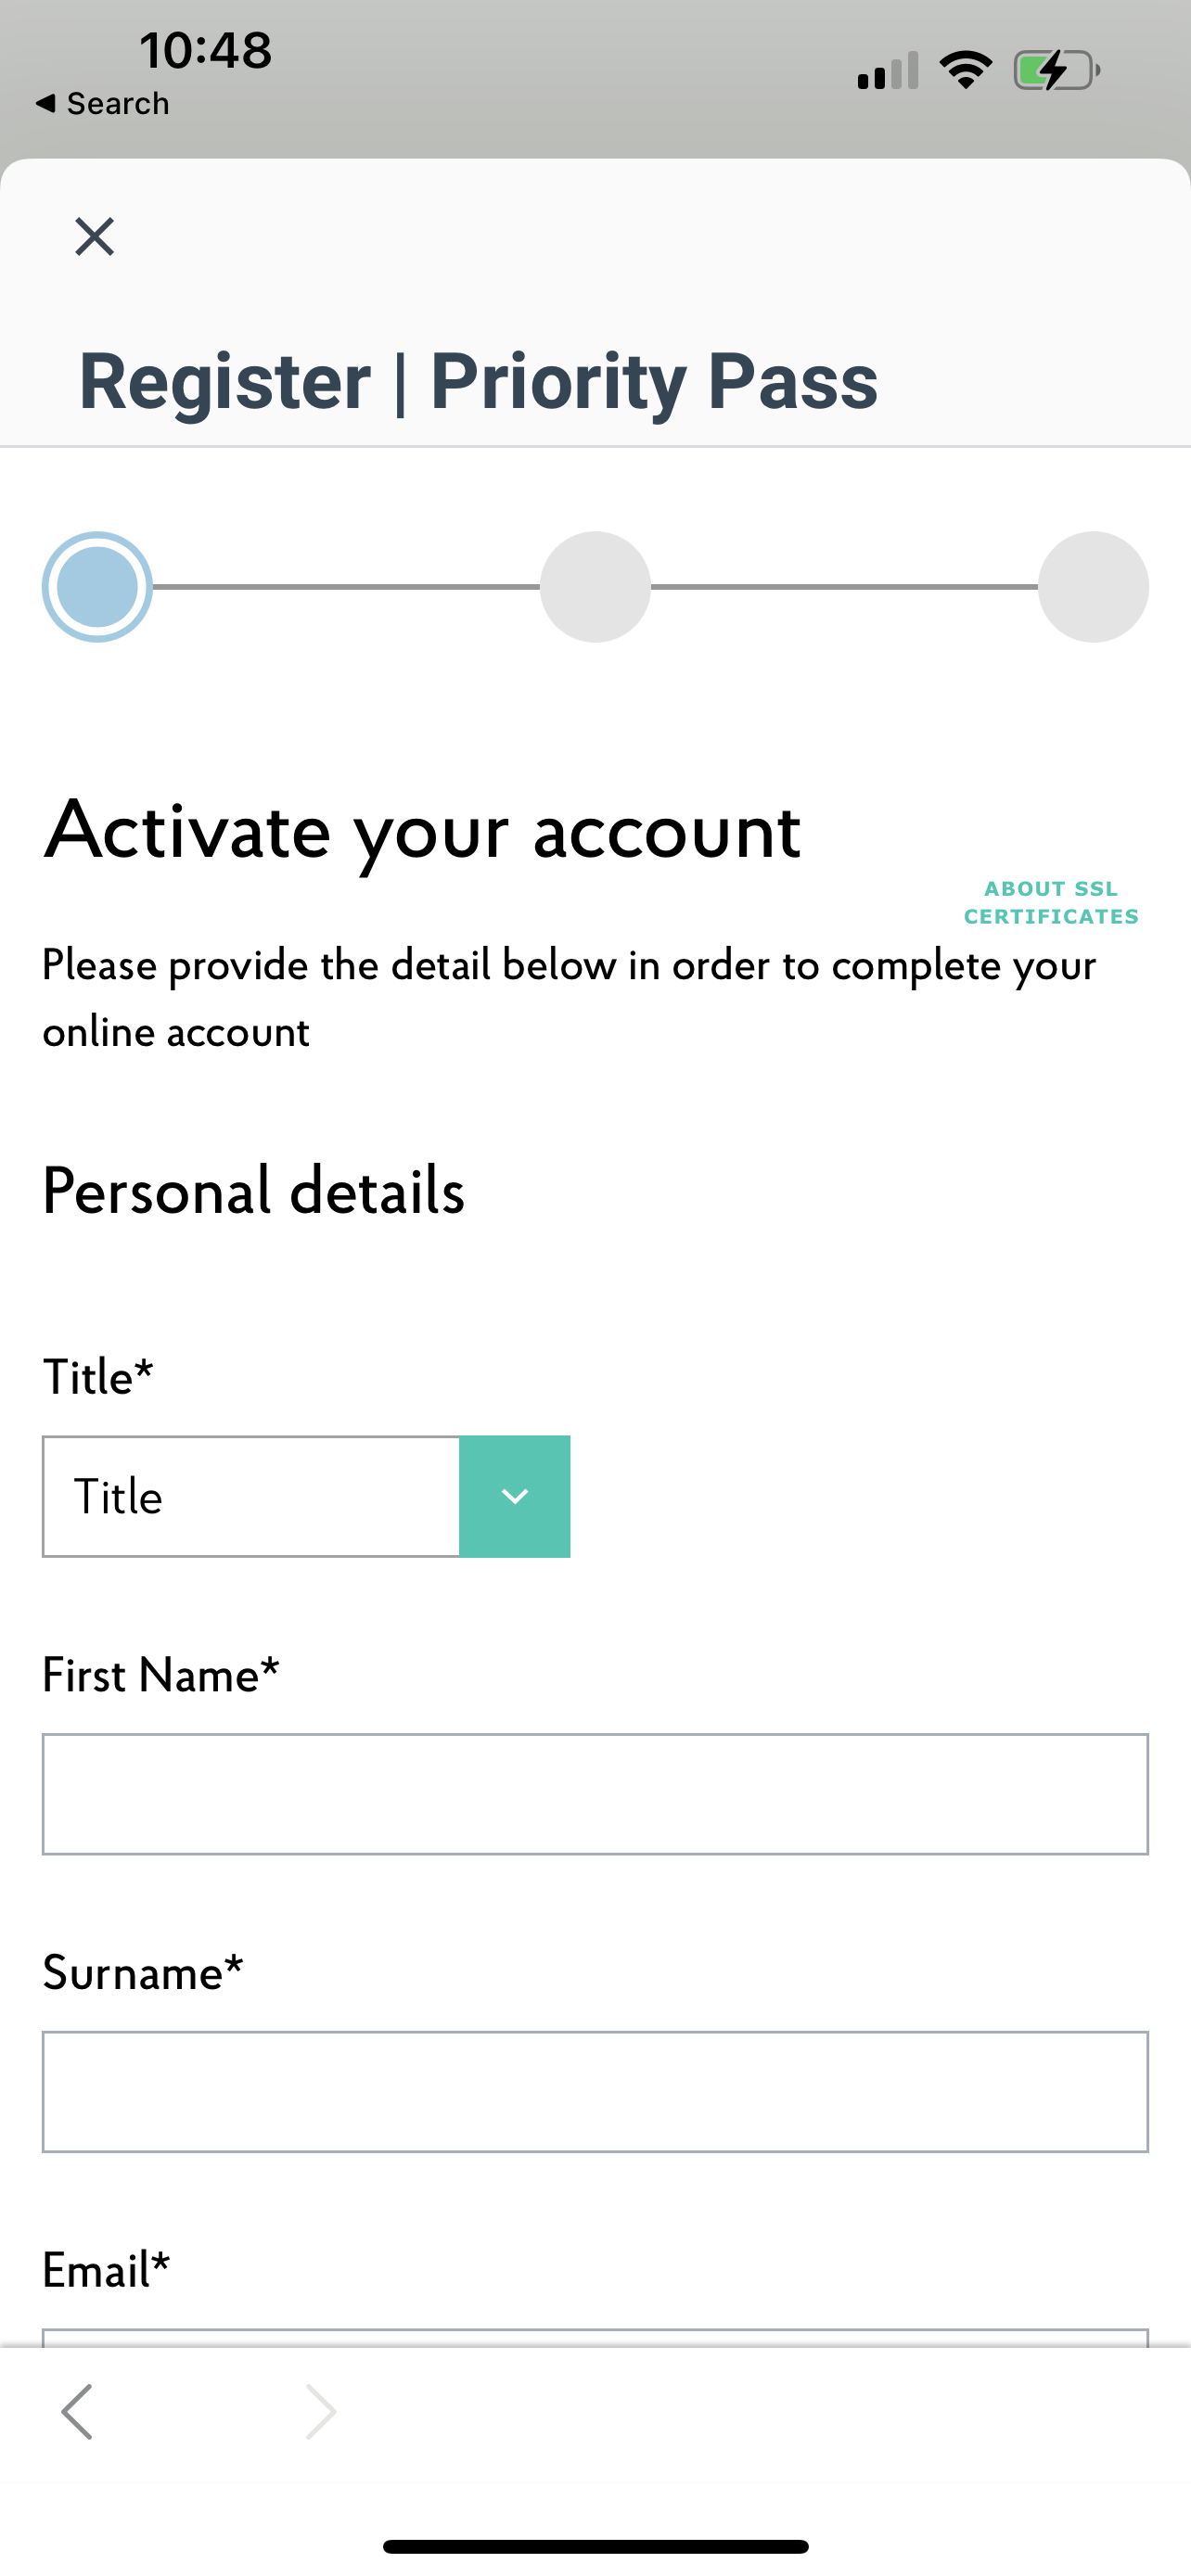The height and width of the screenshot is (2576, 1191).
Task: Select the third progress step circle
Action: (x=1093, y=587)
